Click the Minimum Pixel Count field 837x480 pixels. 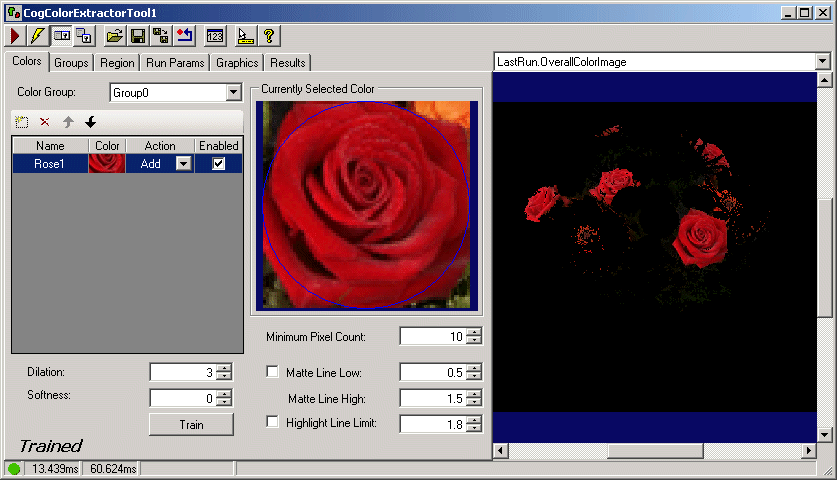[433, 336]
